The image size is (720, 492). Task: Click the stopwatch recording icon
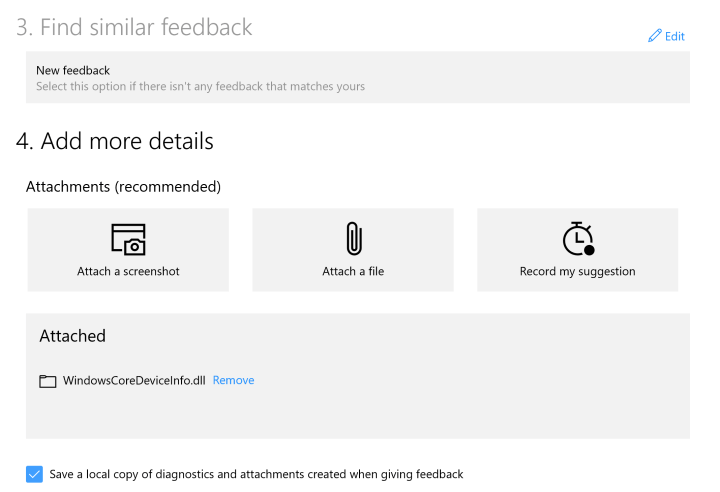(x=578, y=239)
